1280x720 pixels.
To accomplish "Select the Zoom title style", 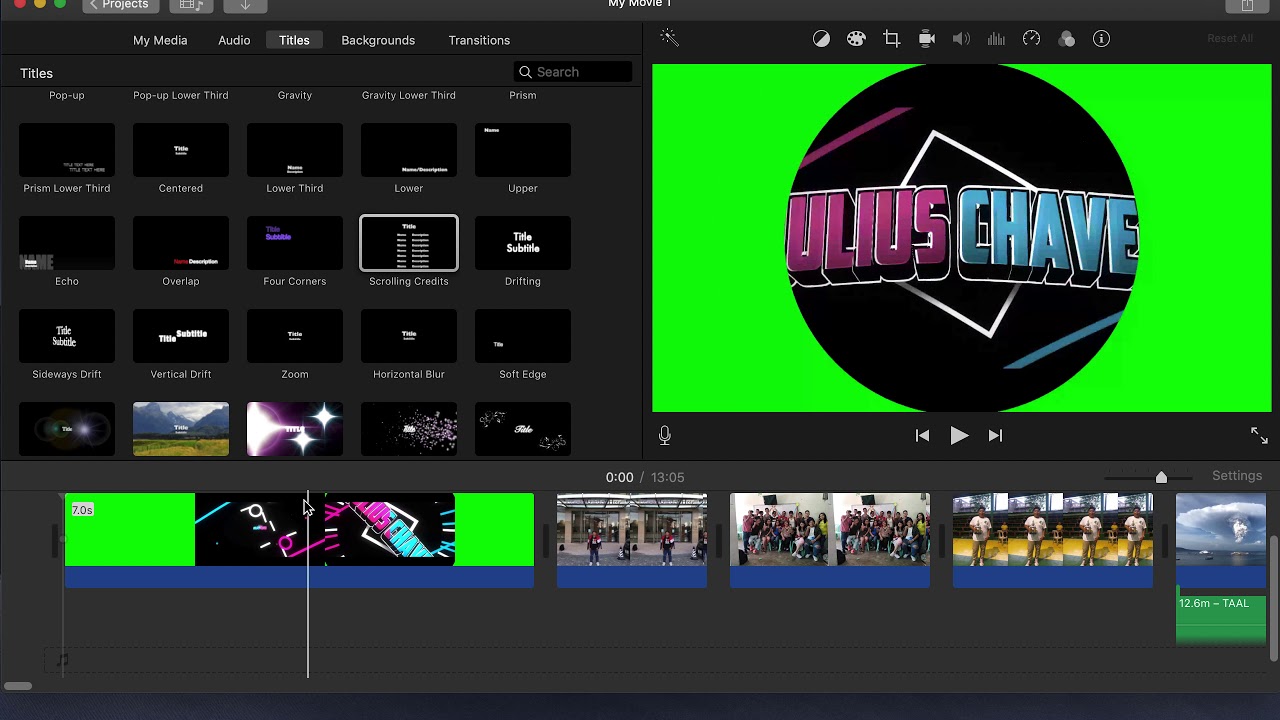I will click(295, 336).
